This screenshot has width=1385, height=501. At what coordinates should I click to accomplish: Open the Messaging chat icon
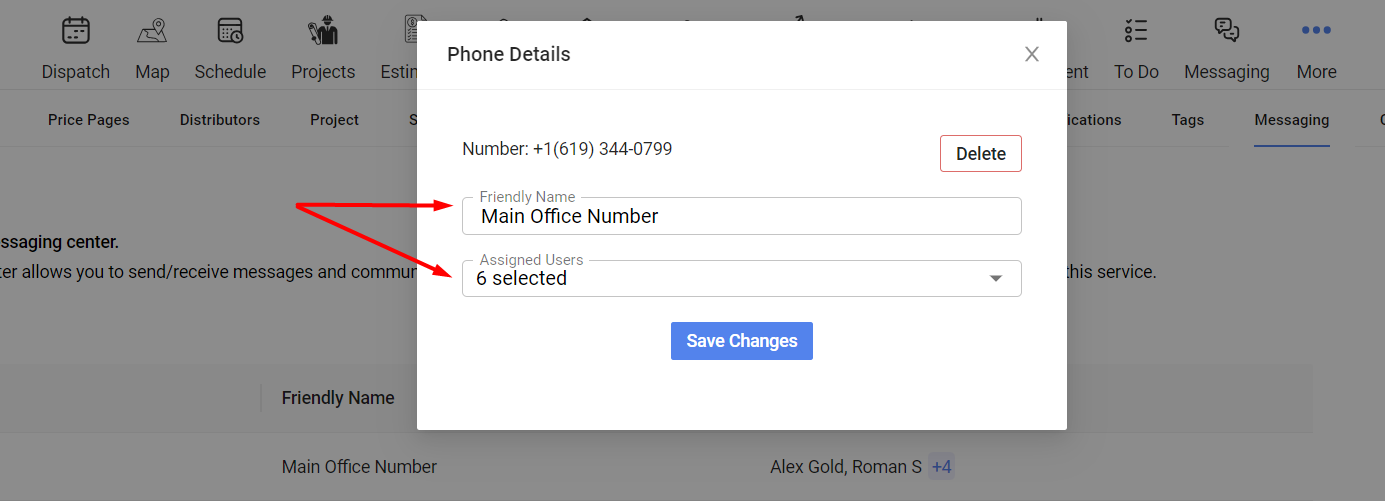click(1227, 31)
